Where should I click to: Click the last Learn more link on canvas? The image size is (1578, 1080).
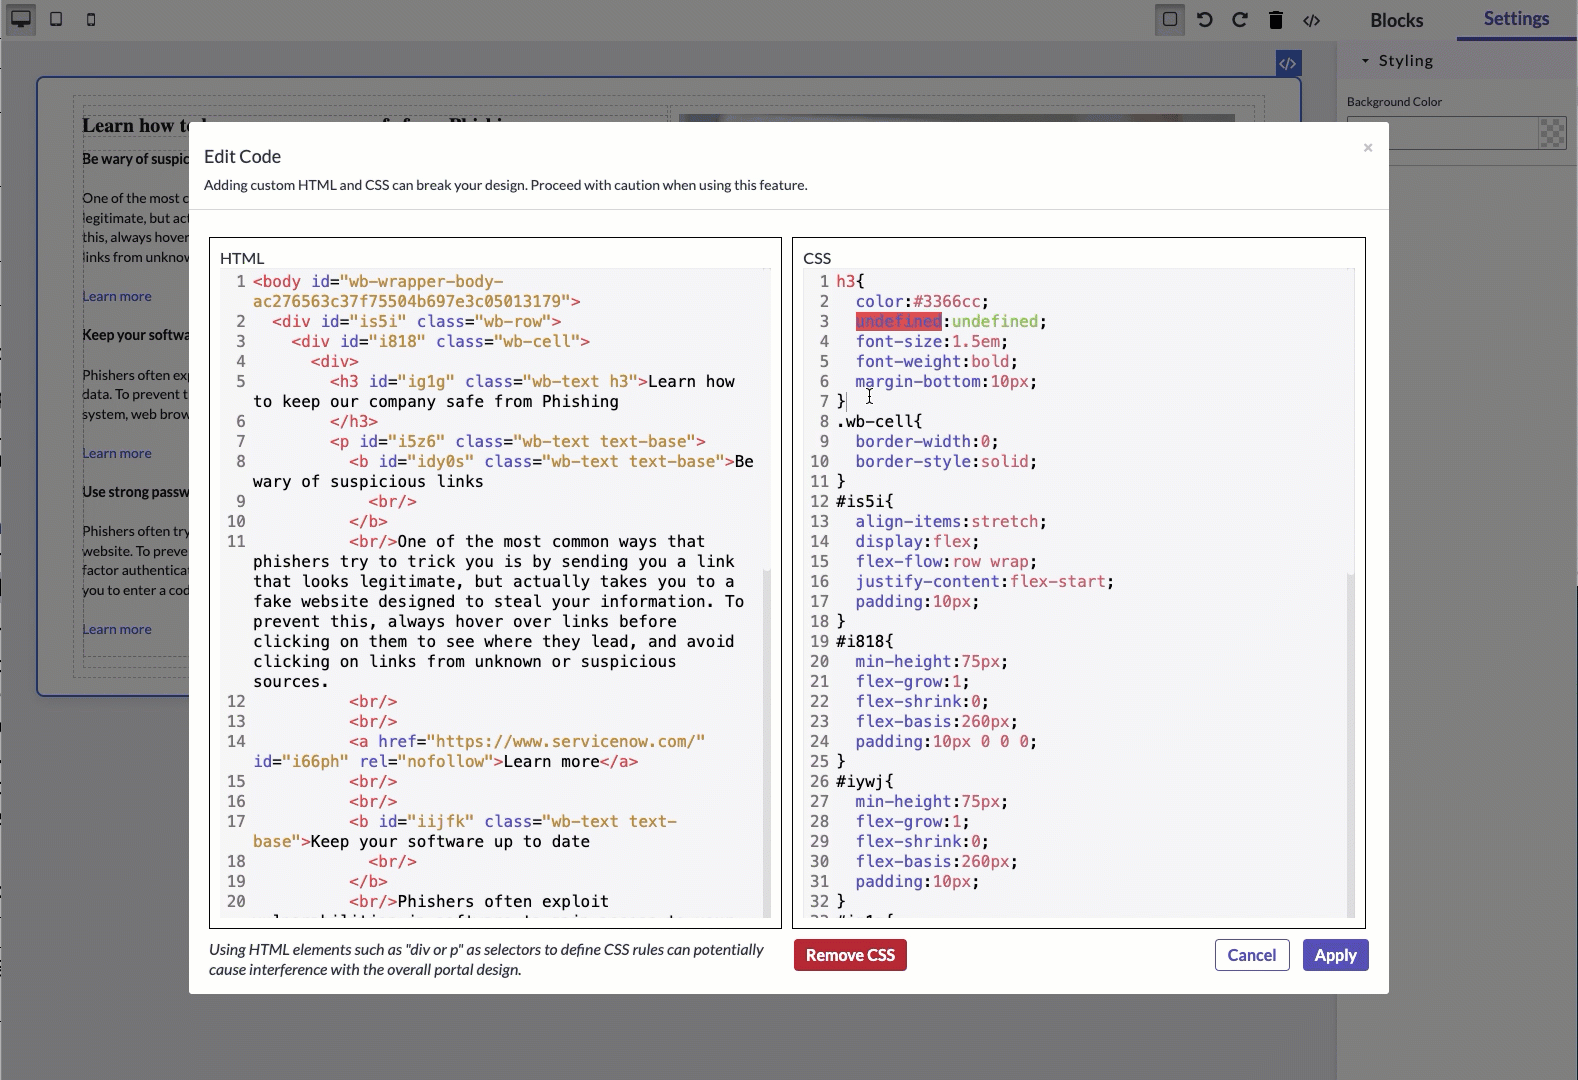point(117,629)
